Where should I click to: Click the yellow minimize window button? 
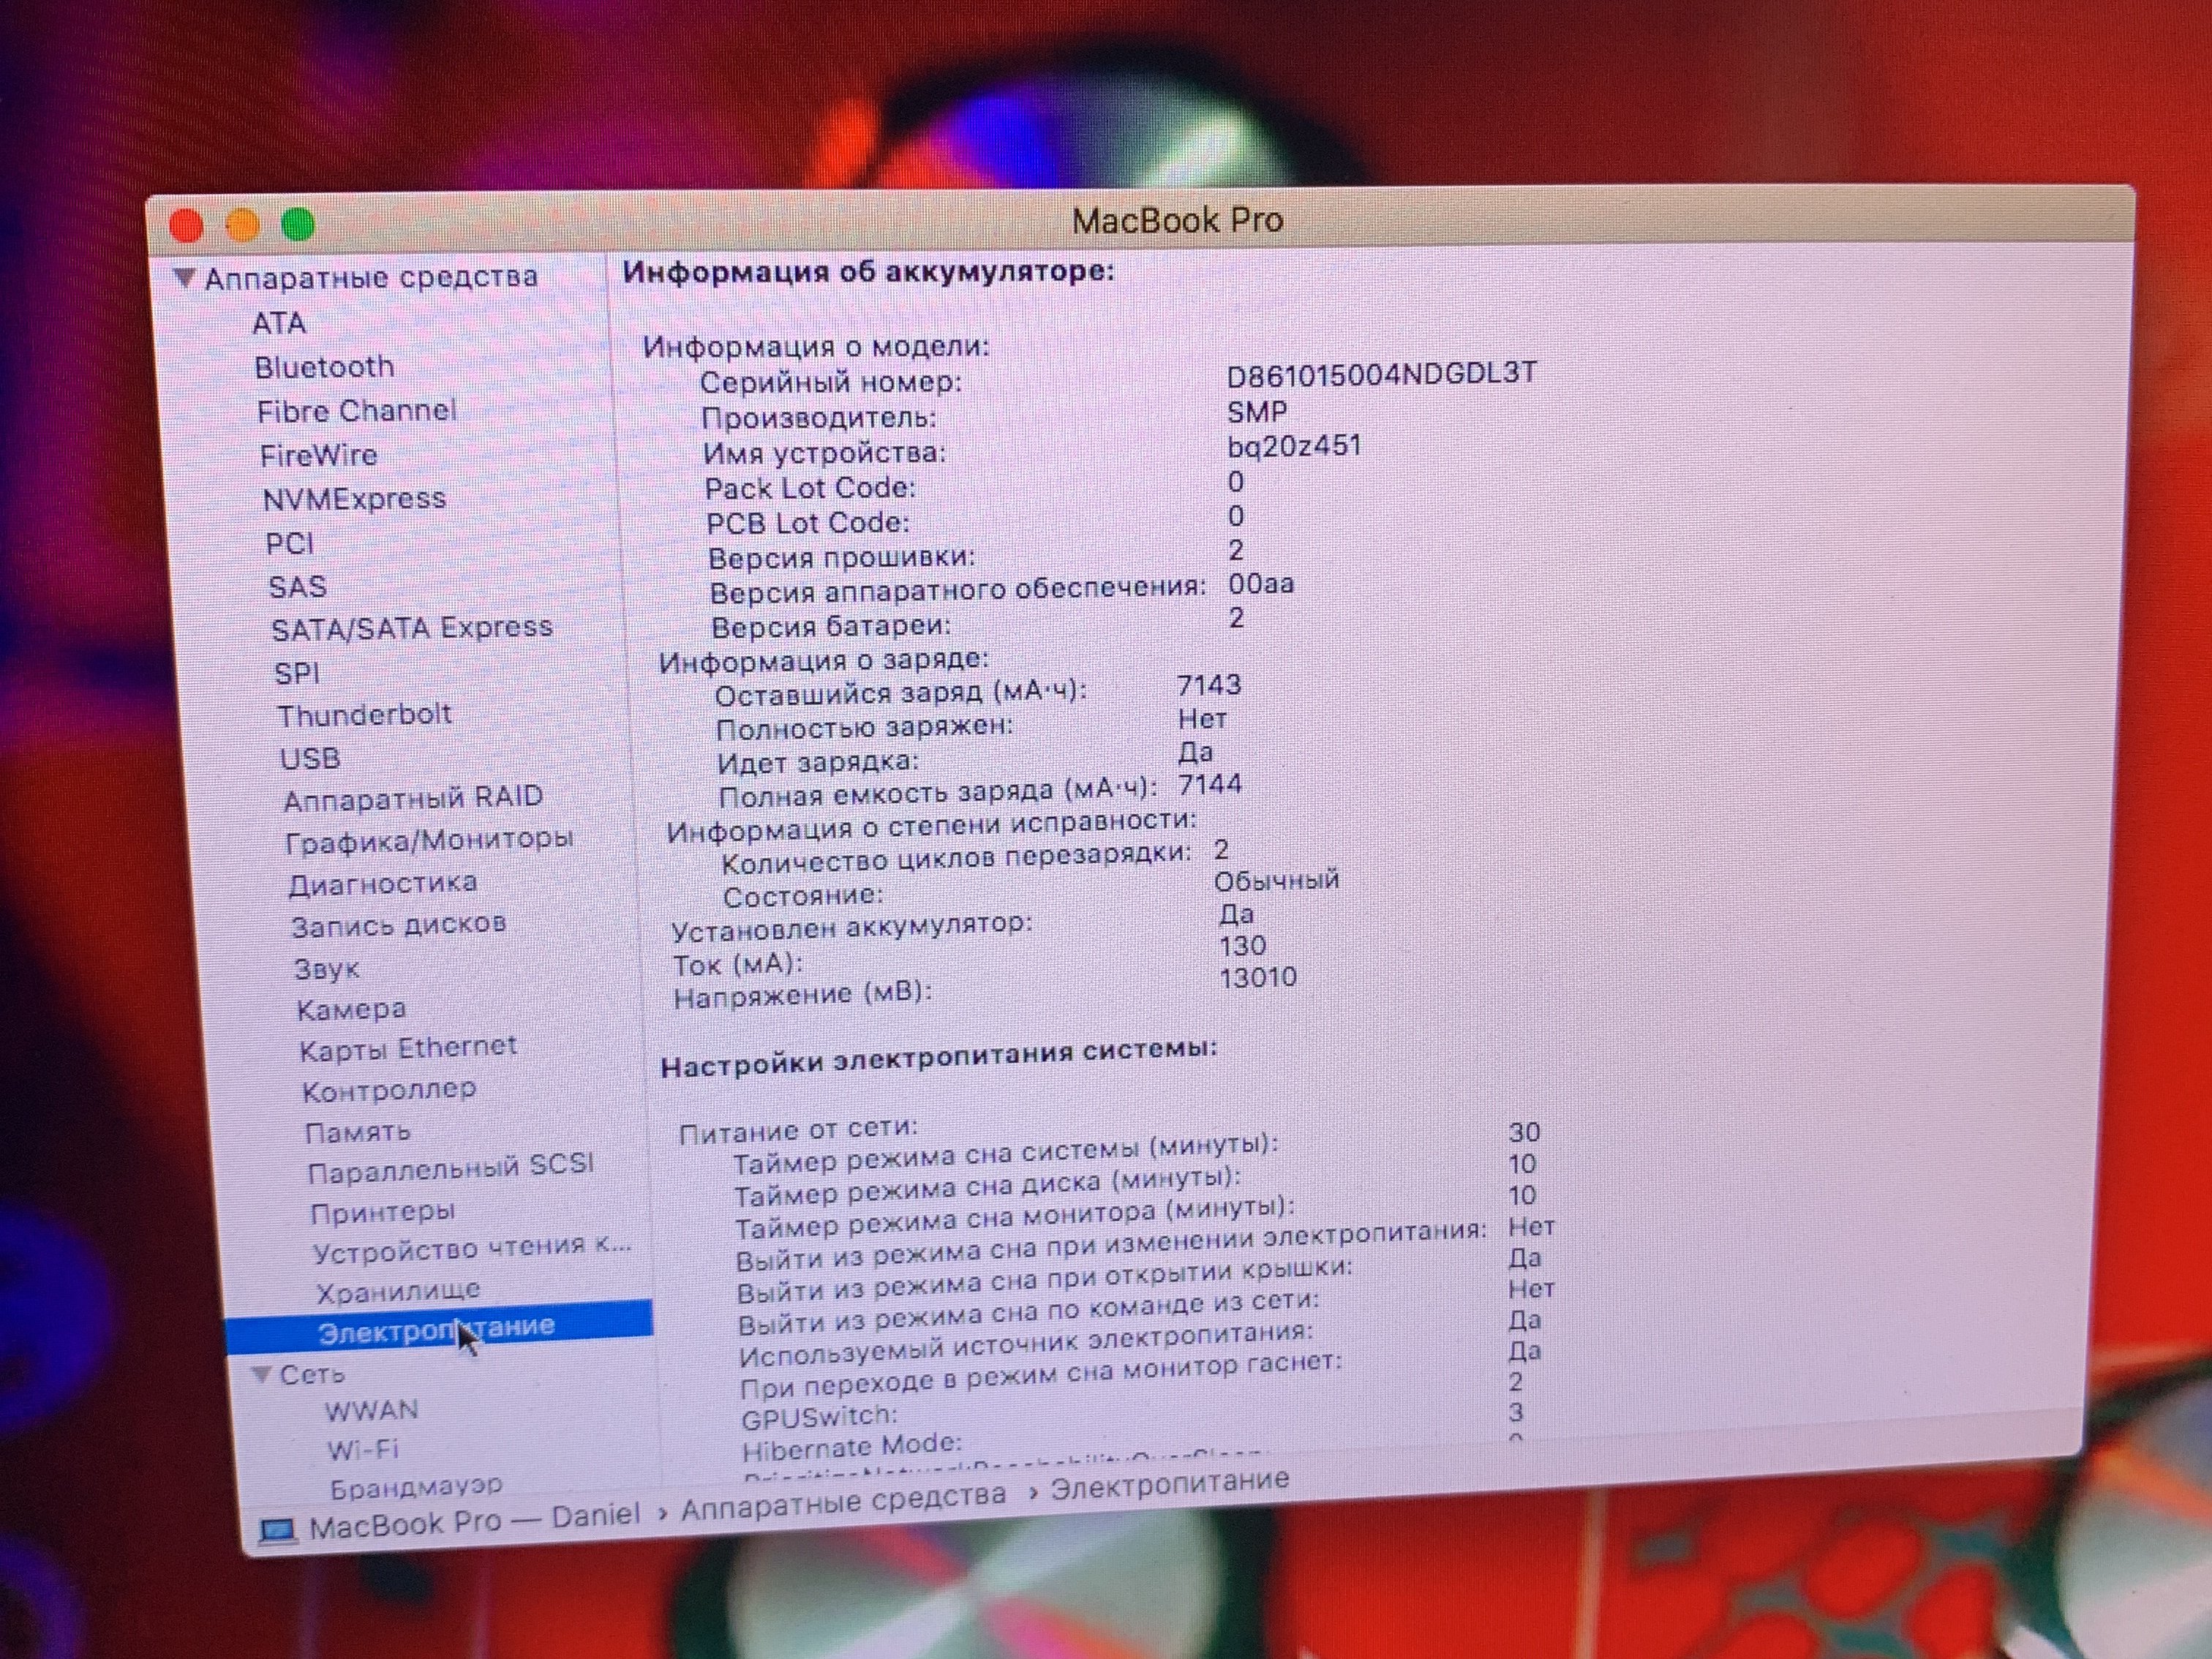coord(243,226)
